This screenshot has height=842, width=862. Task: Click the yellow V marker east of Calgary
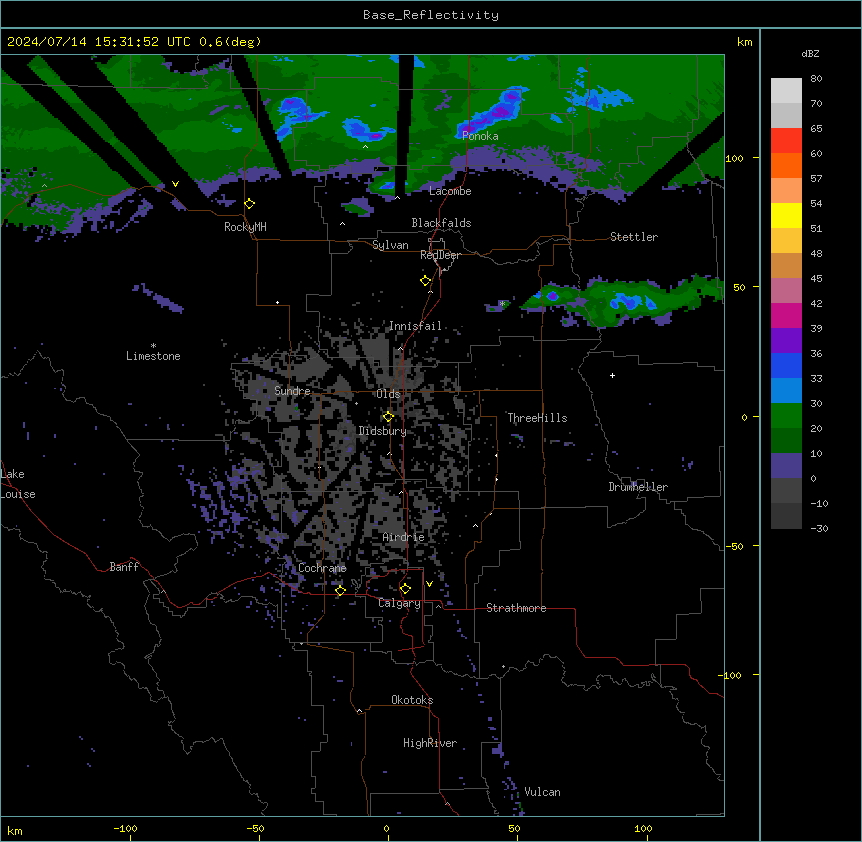[x=429, y=584]
